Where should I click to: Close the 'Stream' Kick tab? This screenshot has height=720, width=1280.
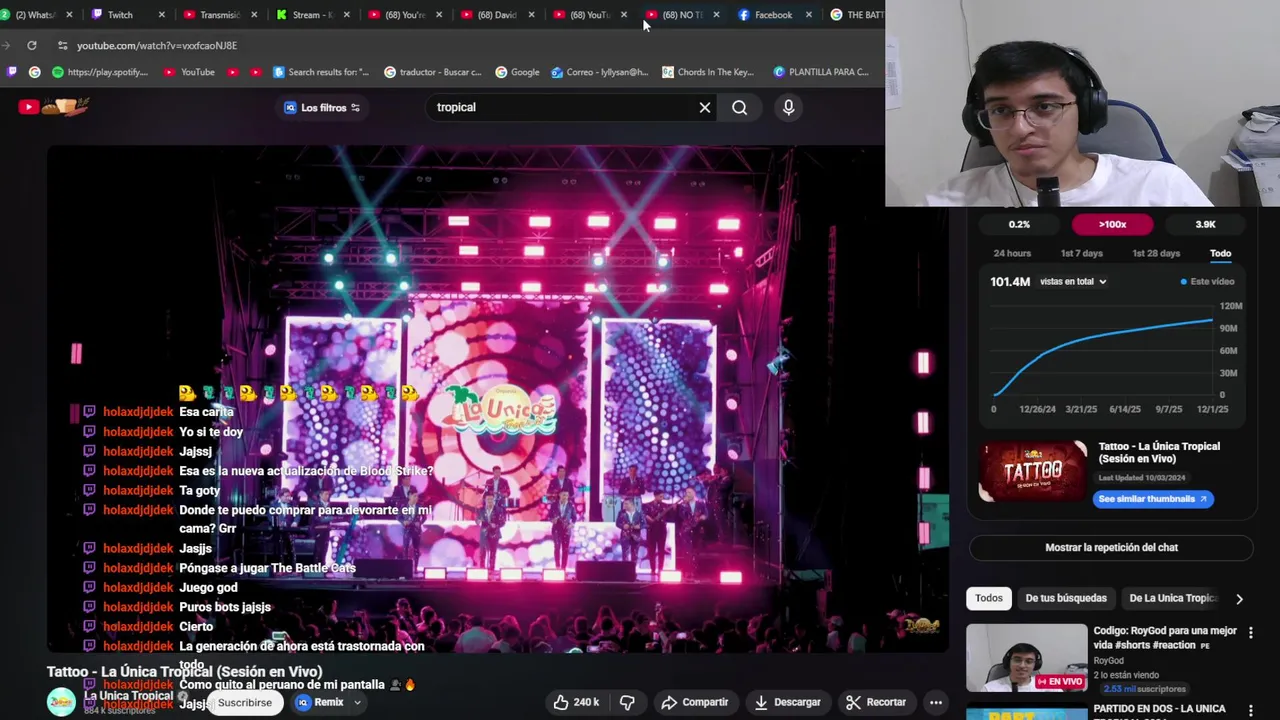(x=346, y=15)
